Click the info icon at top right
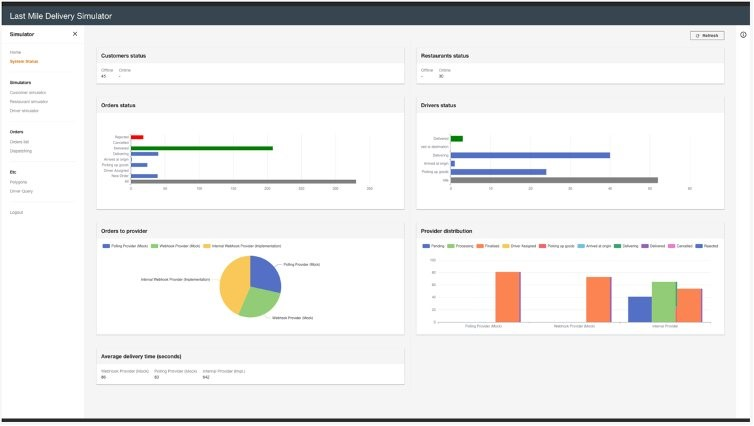The image size is (754, 426). 743,35
